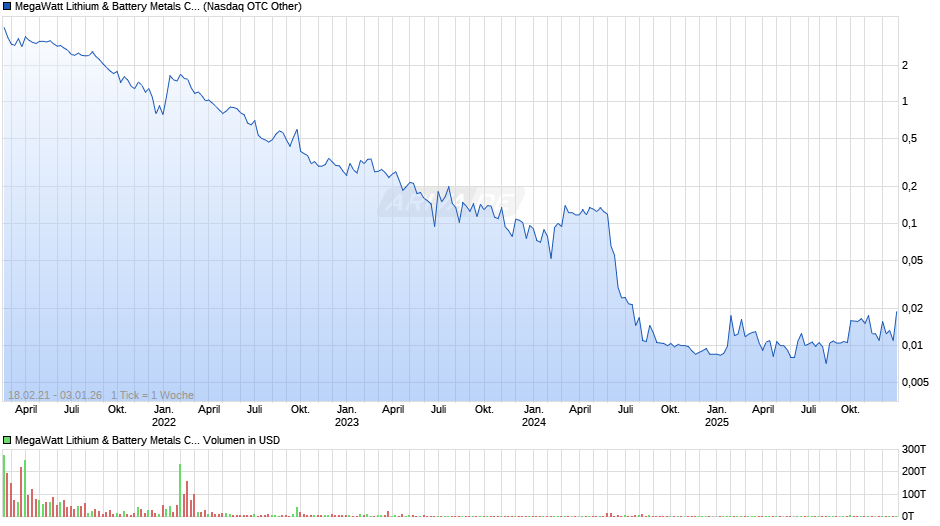Click the 'Jan. 2024' axis label
Image resolution: width=940 pixels, height=526 pixels.
[534, 416]
